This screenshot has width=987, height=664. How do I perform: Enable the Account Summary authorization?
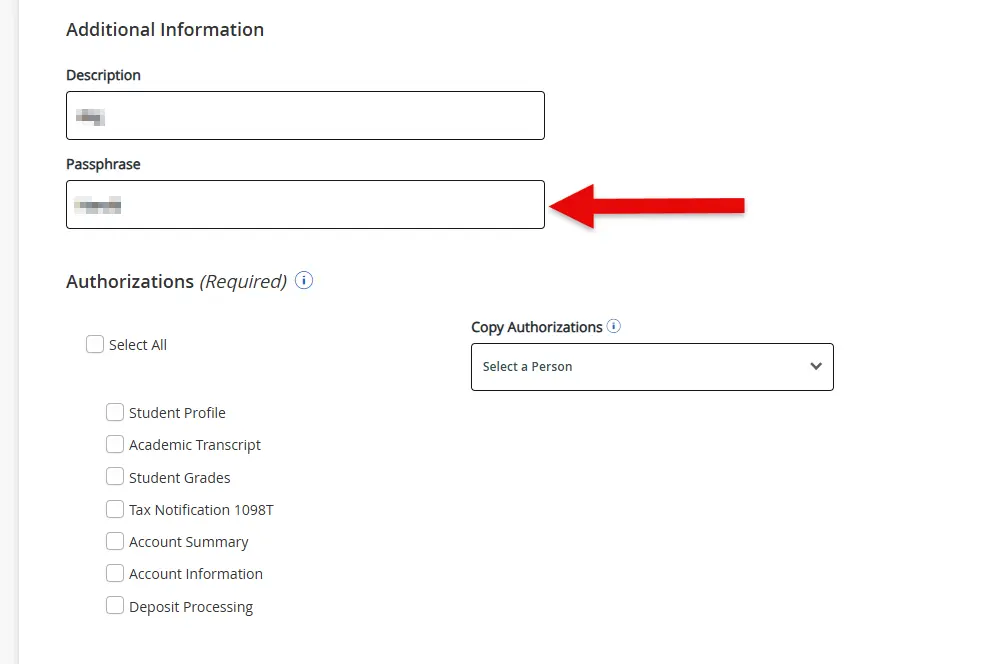(115, 541)
